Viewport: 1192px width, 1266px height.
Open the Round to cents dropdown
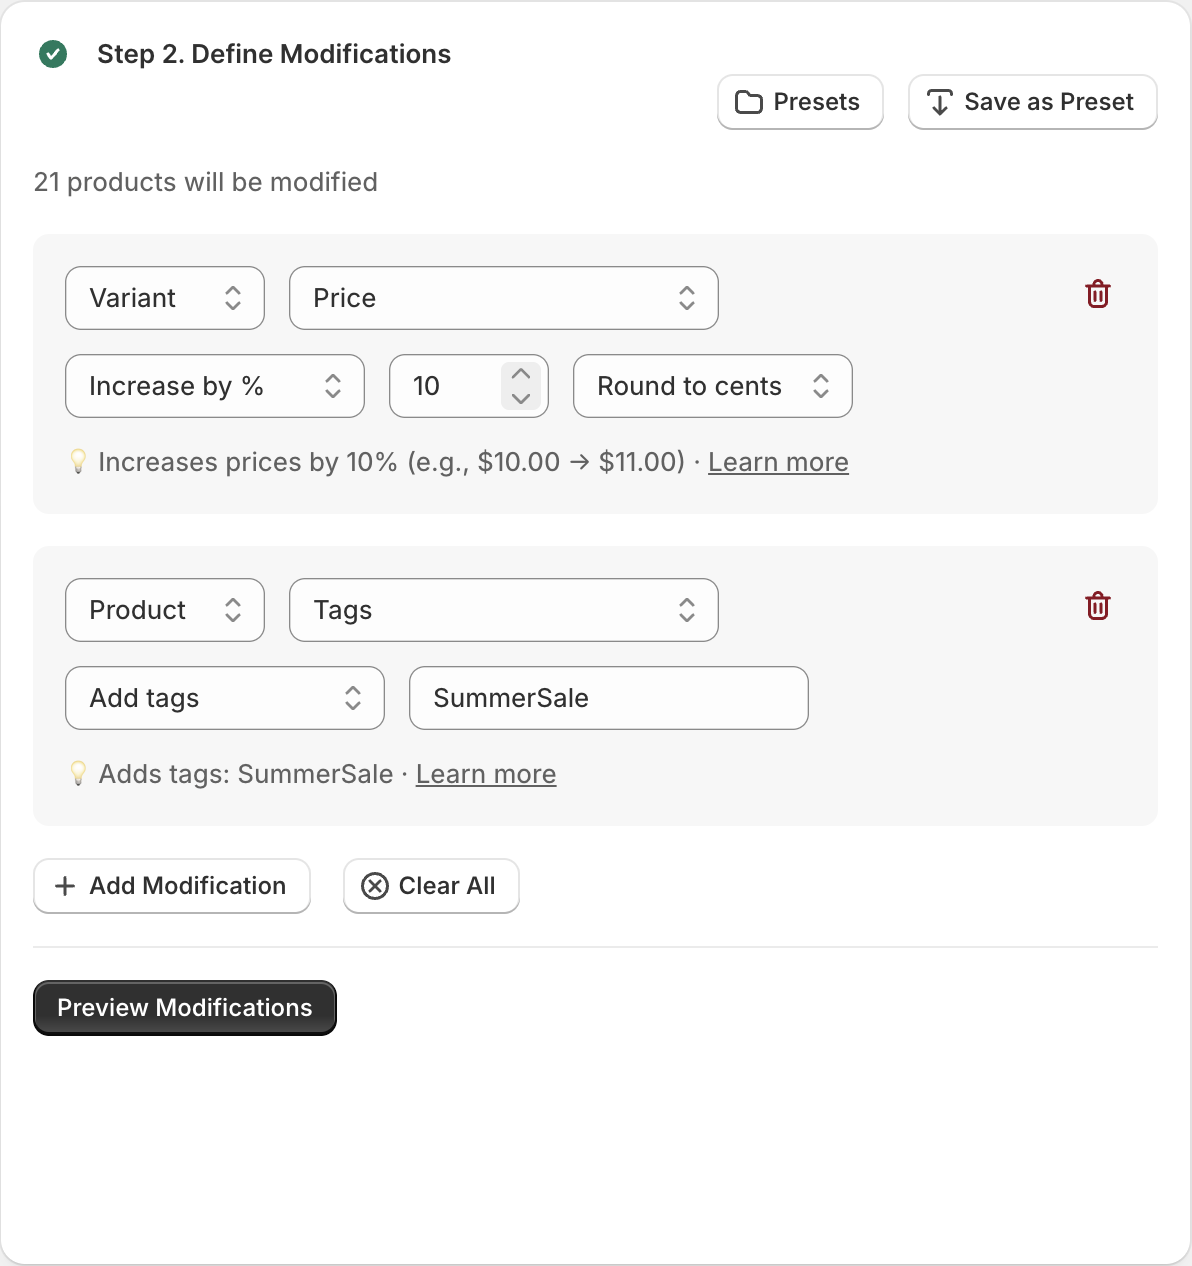[x=713, y=386]
